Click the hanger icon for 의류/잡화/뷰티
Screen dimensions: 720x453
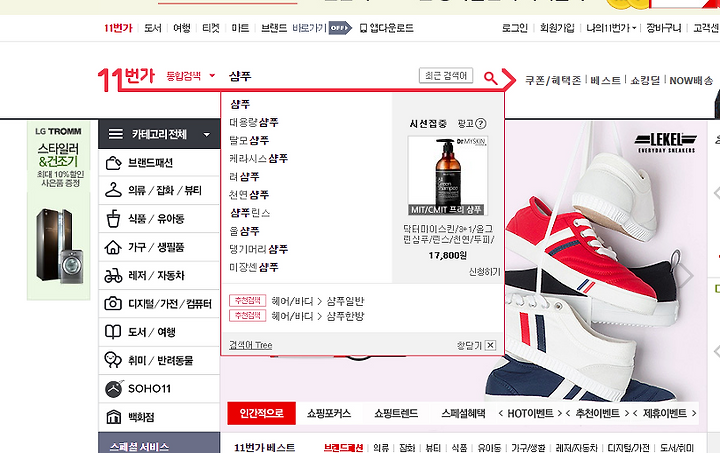pyautogui.click(x=113, y=190)
